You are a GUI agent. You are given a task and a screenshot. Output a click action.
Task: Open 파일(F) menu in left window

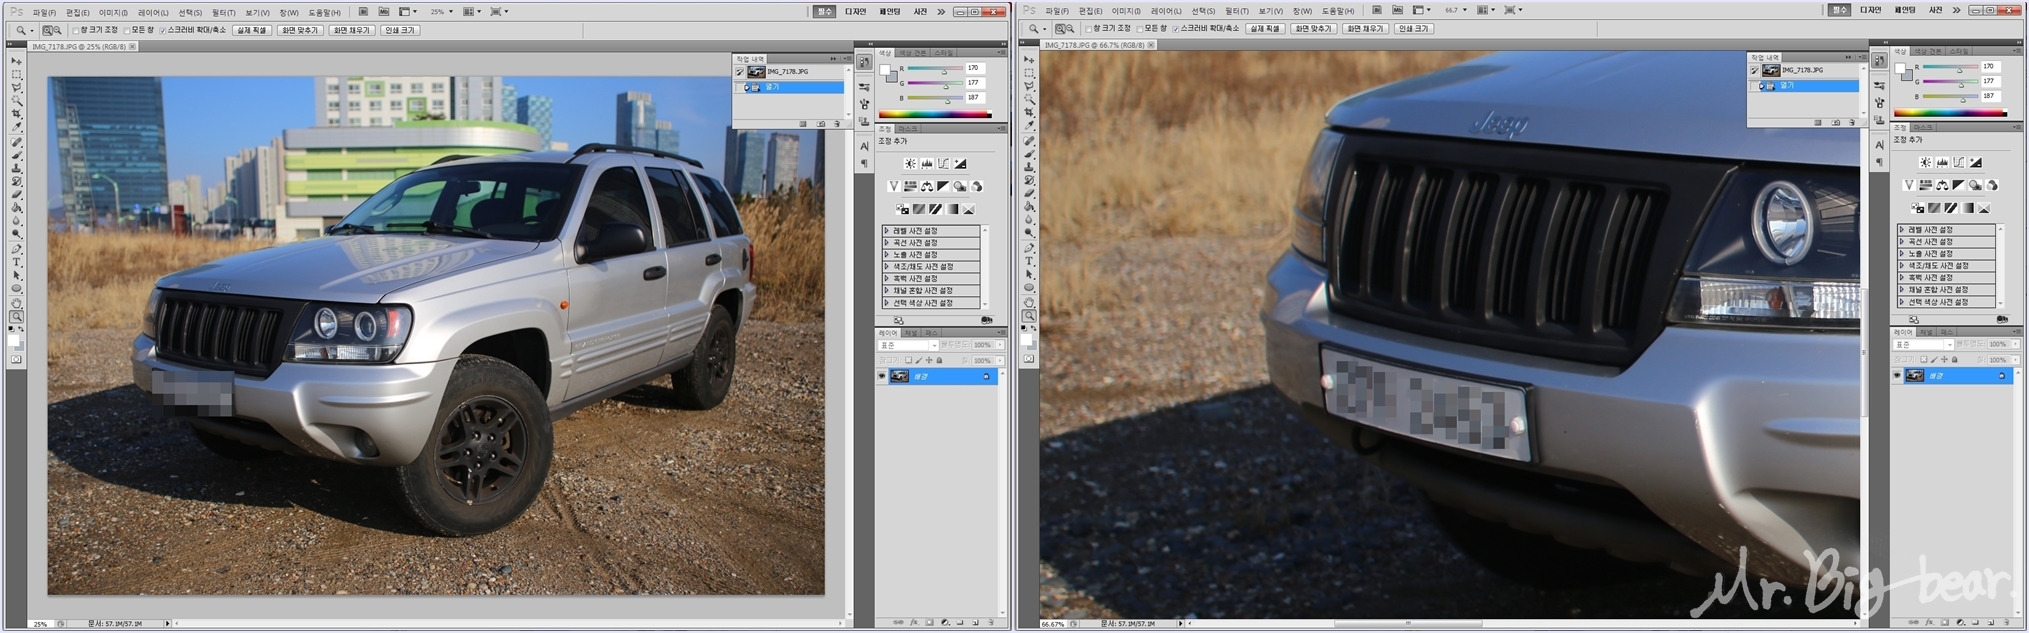(44, 13)
